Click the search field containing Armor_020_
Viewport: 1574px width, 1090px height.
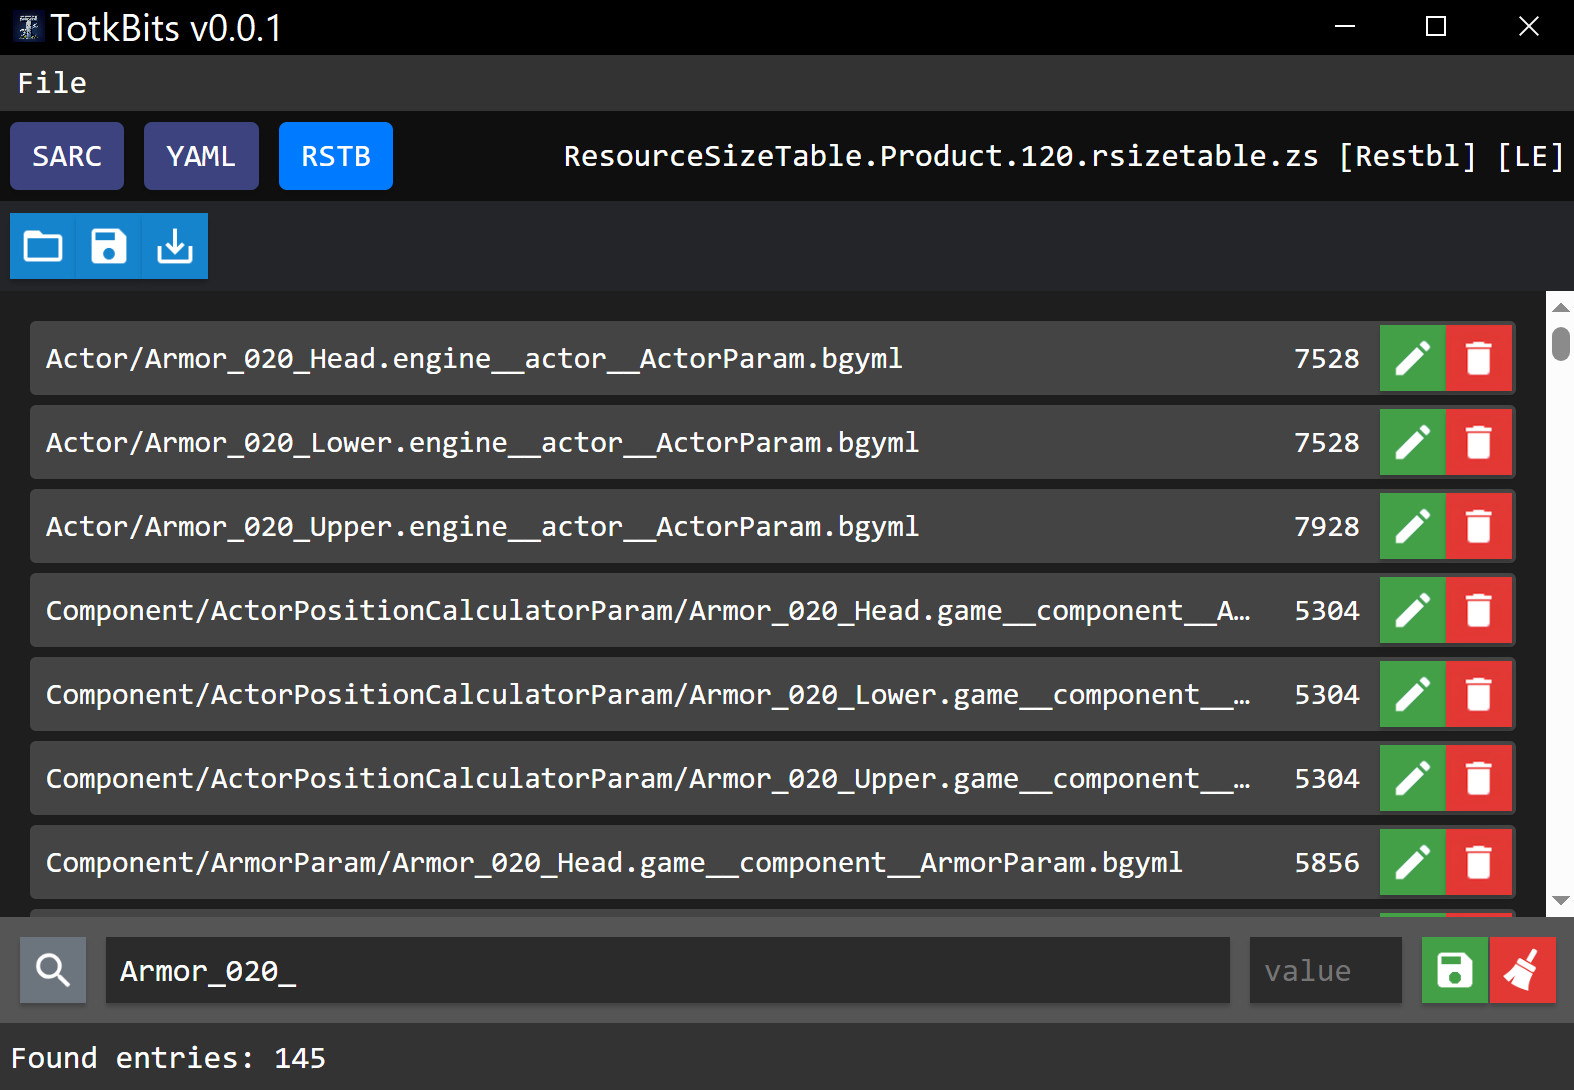click(668, 970)
